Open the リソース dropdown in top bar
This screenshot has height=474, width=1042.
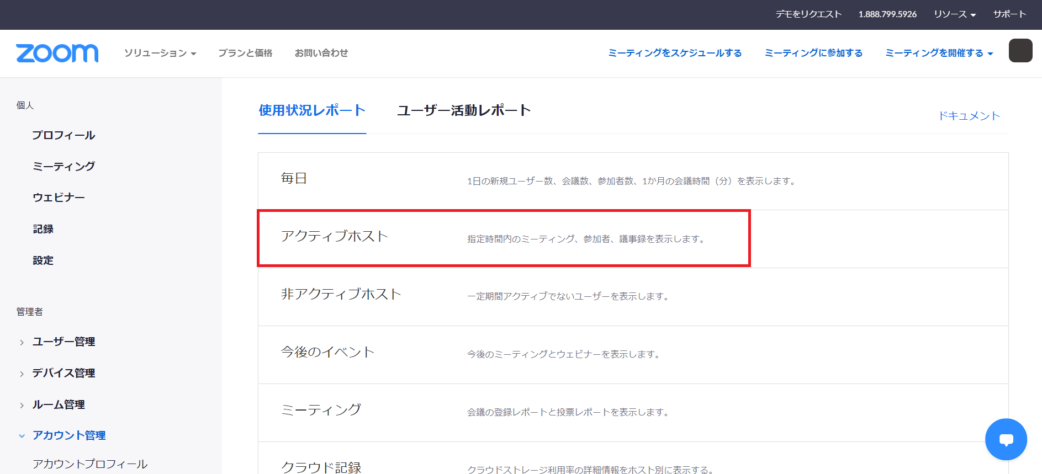click(x=954, y=14)
